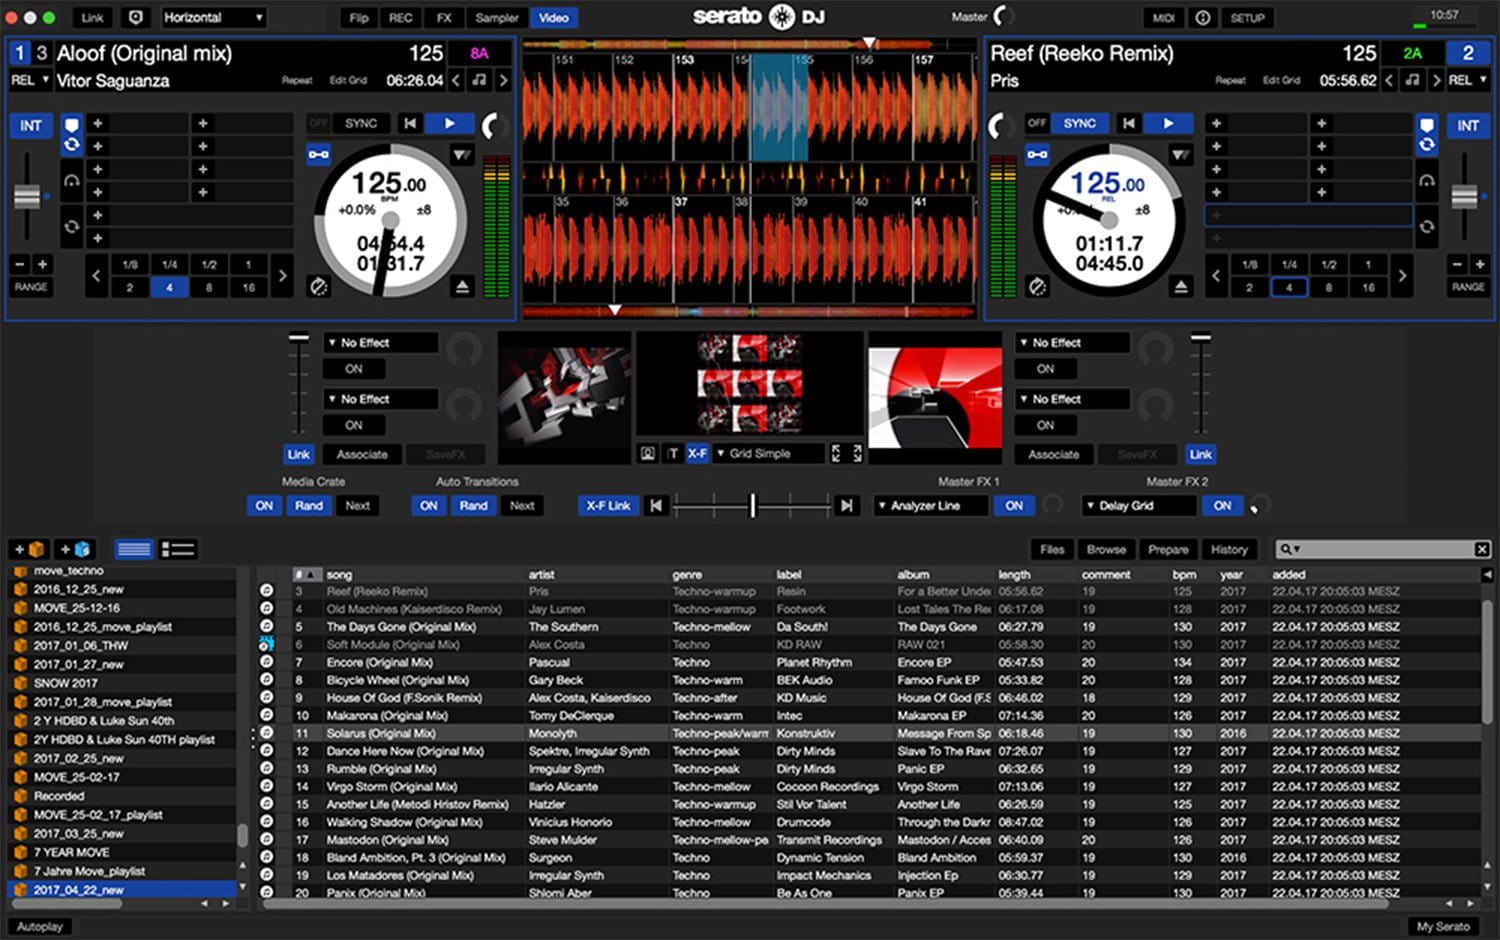Screen dimensions: 1500x940
Task: Eject the track from left deck
Action: [461, 287]
